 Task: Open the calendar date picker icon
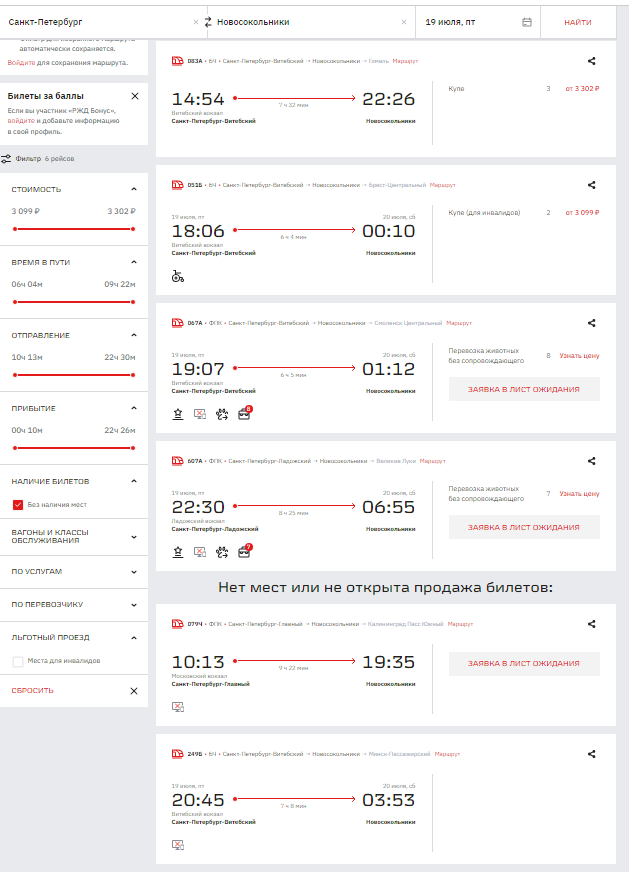coord(527,22)
